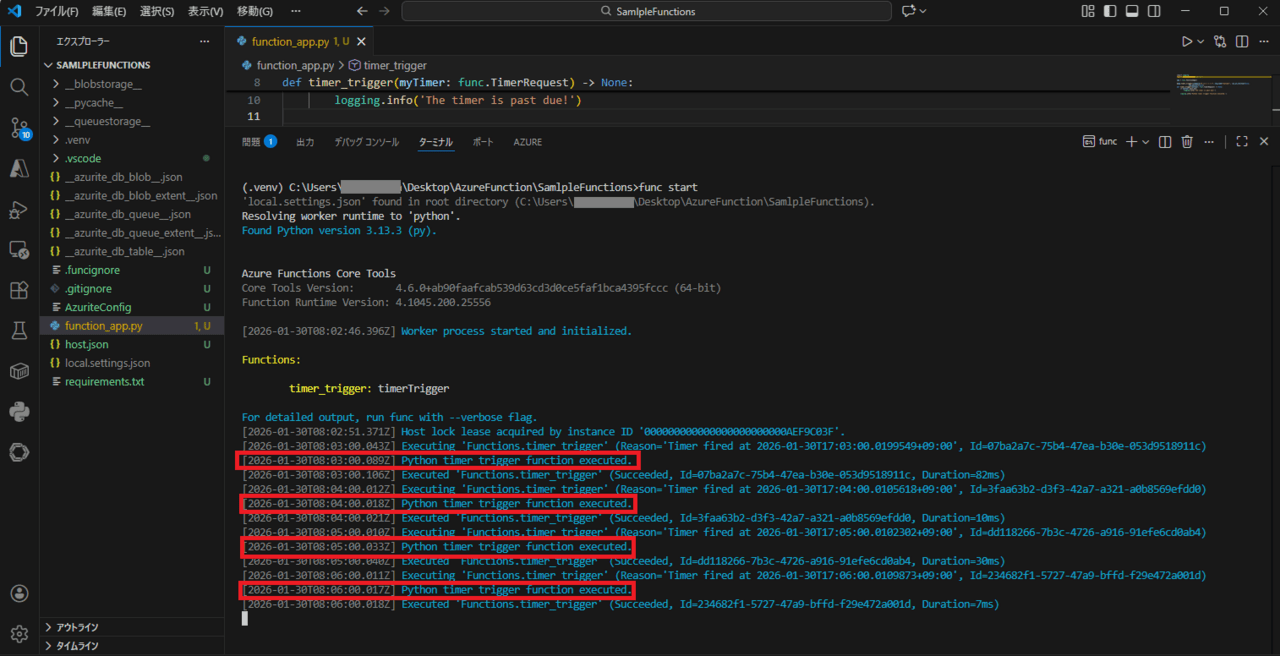1280x656 pixels.
Task: Click the Search magnifier in activity bar
Action: (19, 87)
